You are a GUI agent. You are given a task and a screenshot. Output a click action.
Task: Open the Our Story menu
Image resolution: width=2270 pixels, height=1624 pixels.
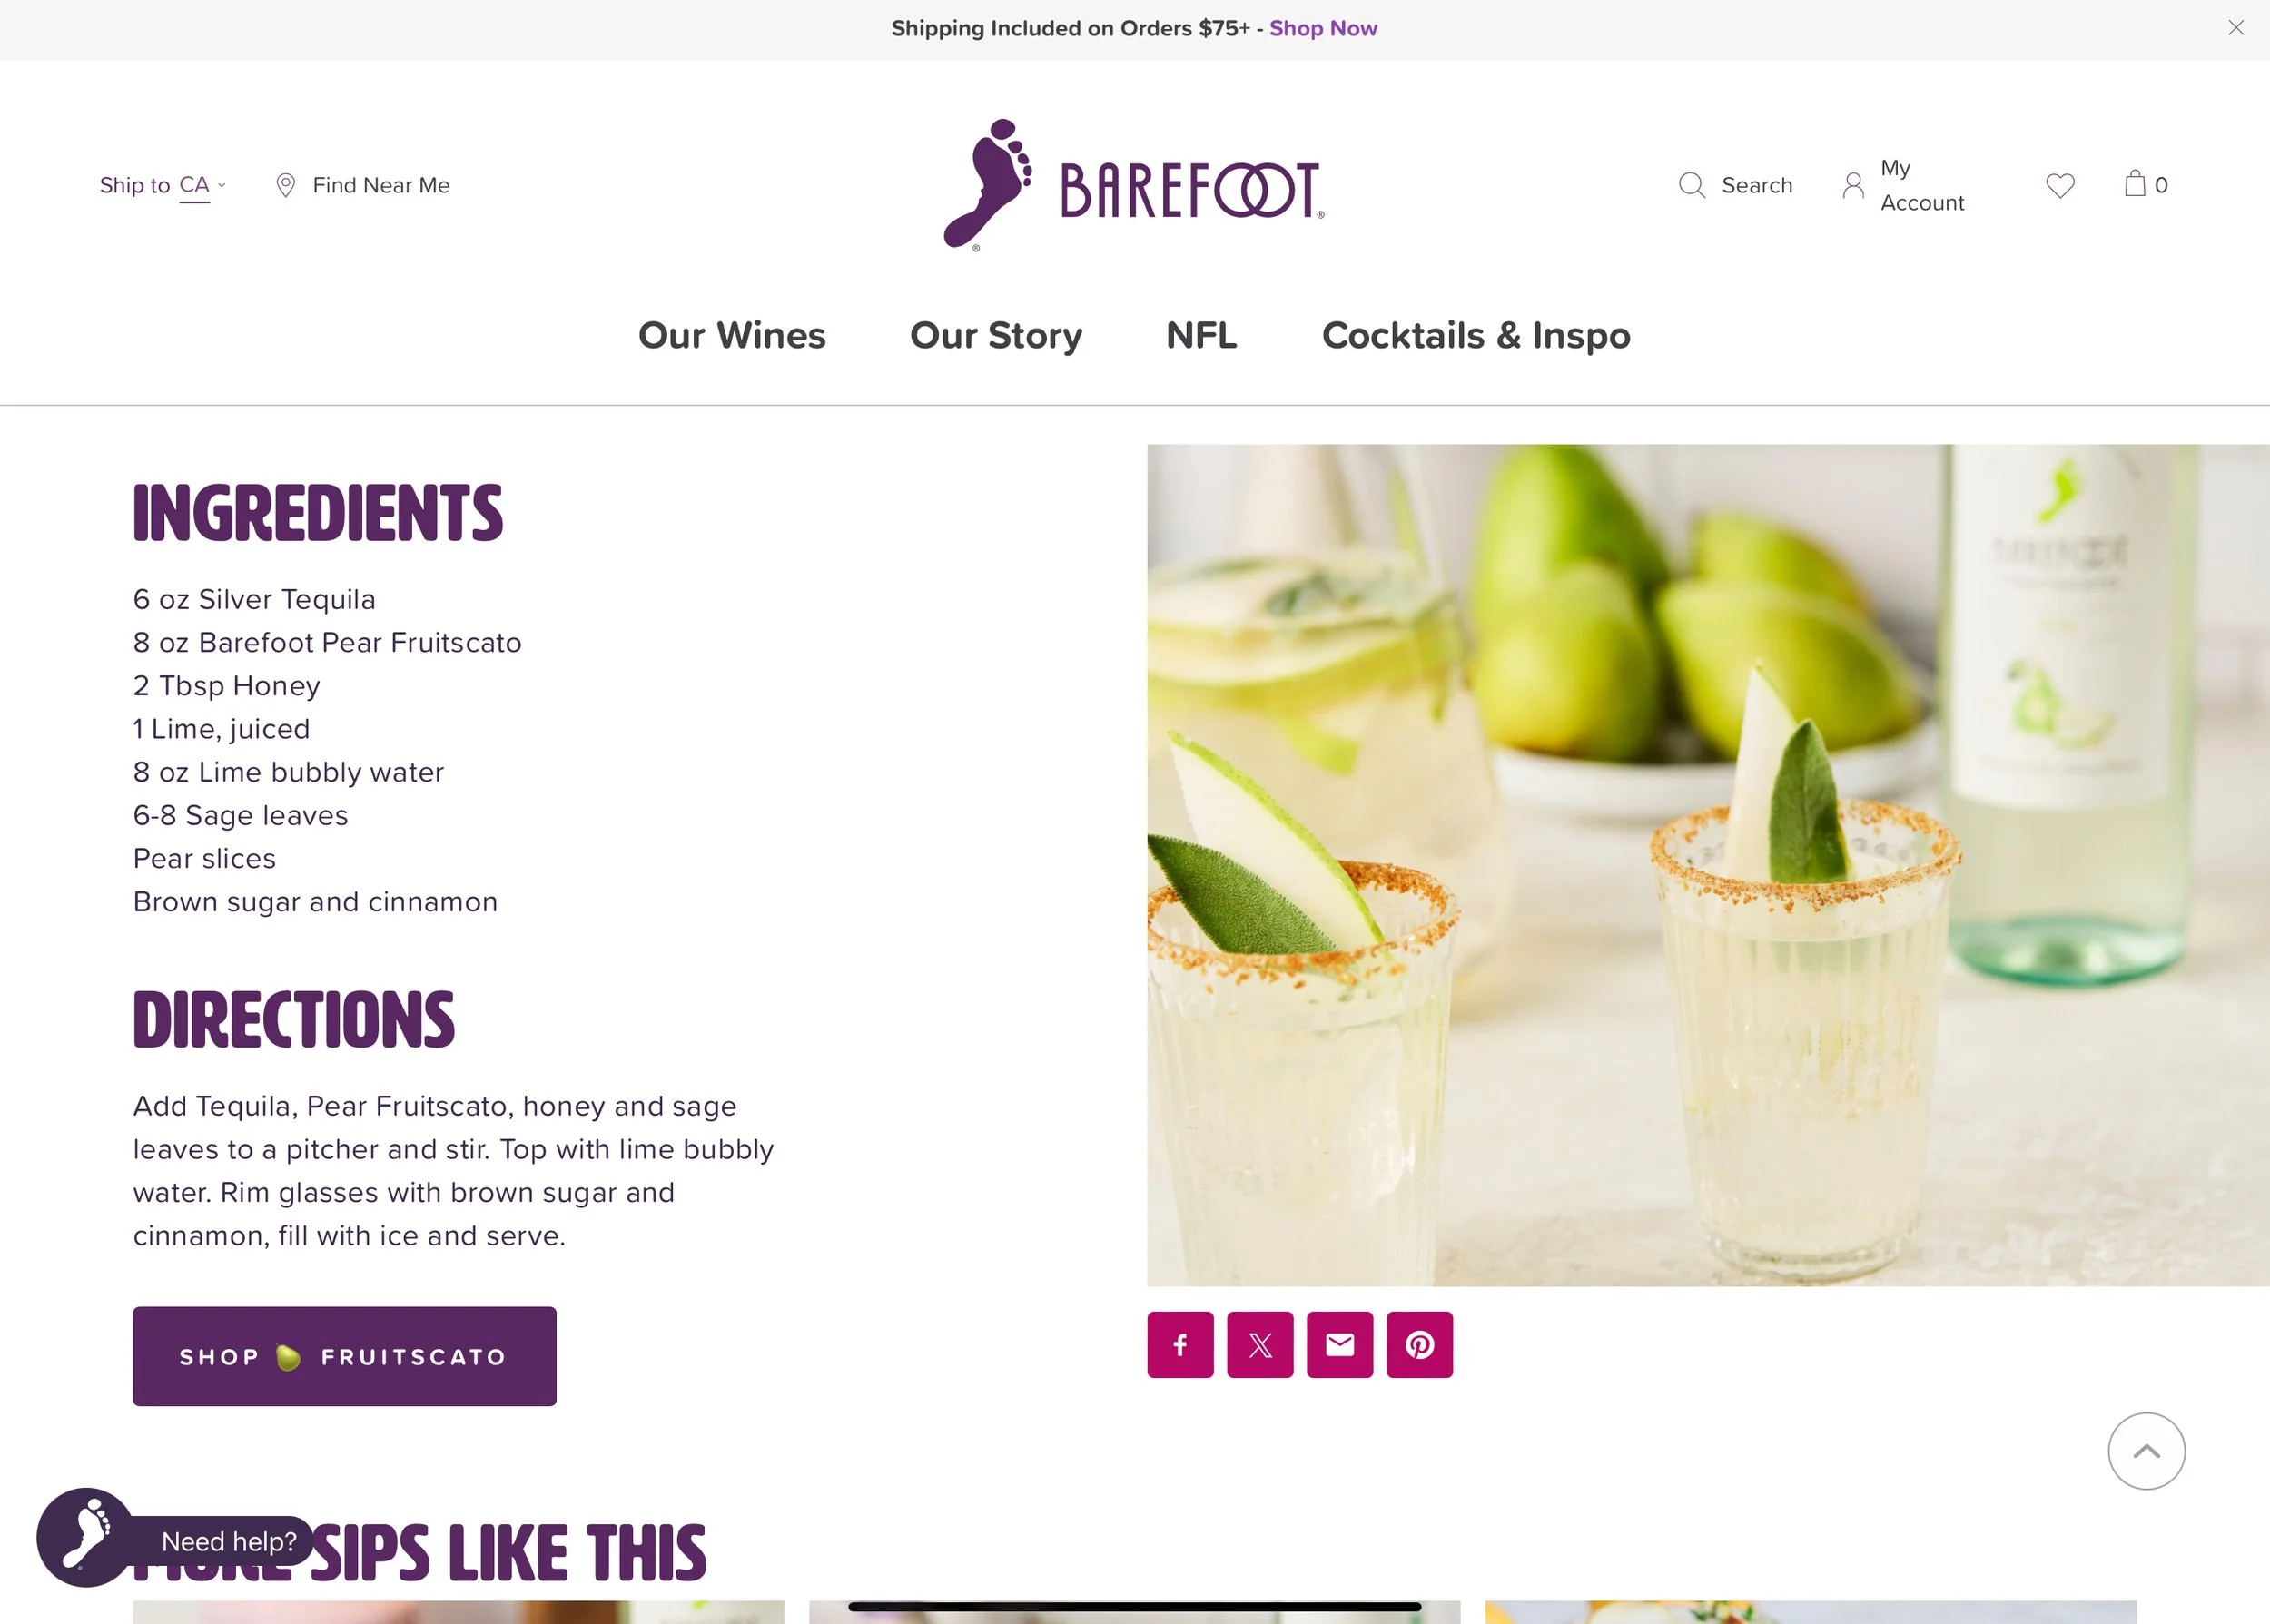click(996, 335)
